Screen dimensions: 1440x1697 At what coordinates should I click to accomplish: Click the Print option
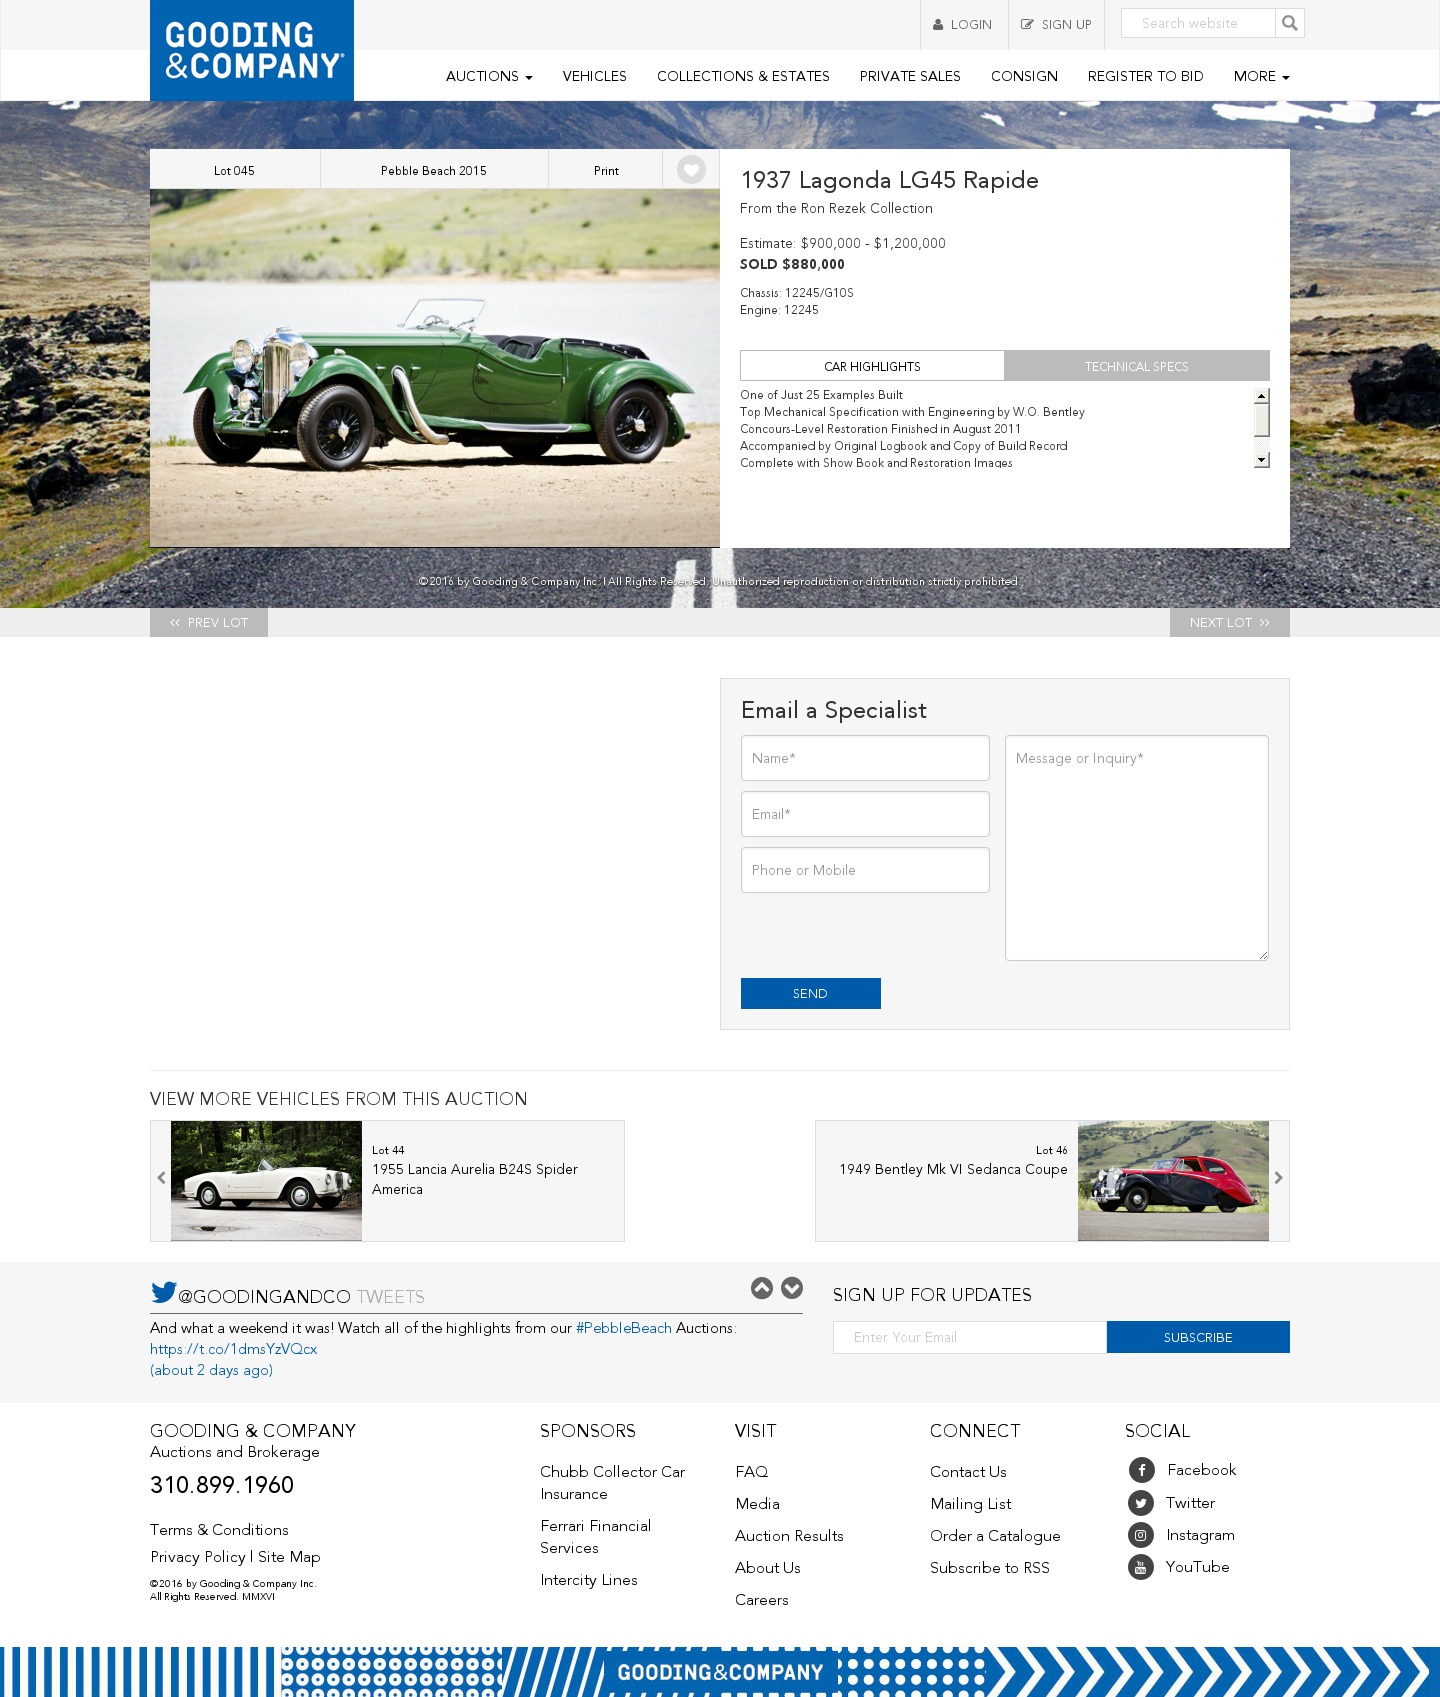click(x=606, y=170)
